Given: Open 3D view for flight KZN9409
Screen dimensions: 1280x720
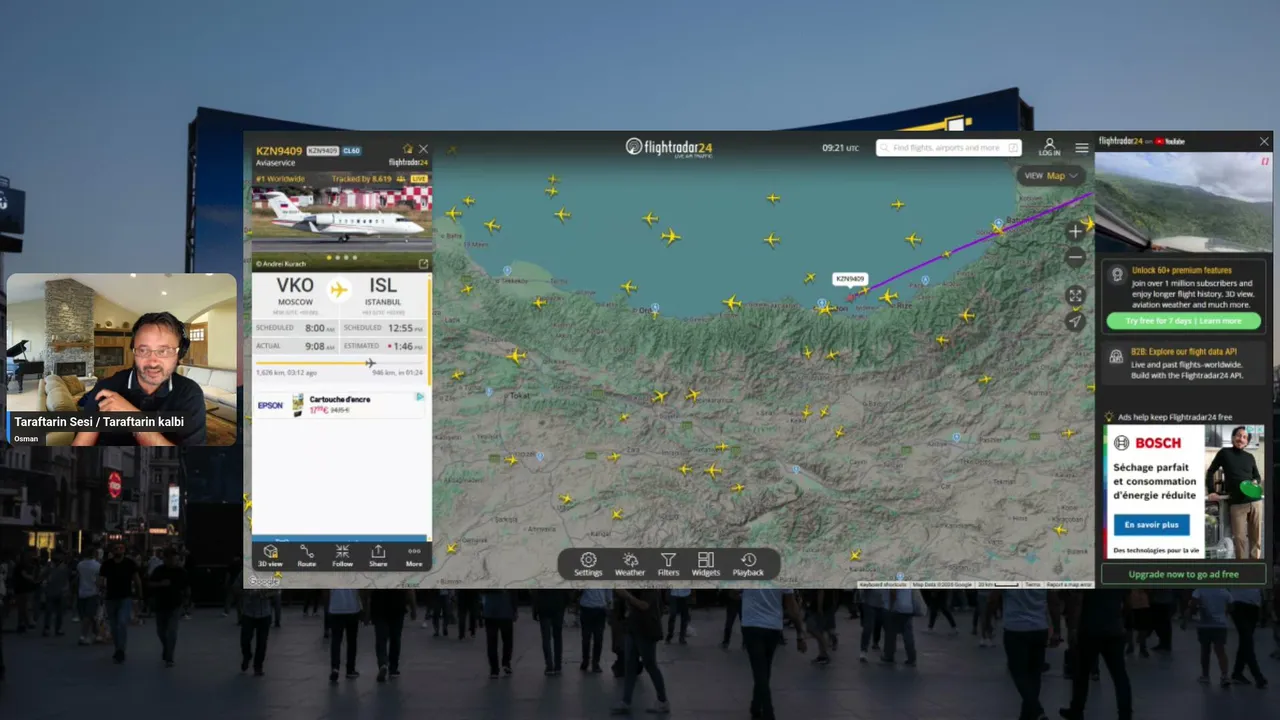Looking at the screenshot, I should pyautogui.click(x=271, y=556).
